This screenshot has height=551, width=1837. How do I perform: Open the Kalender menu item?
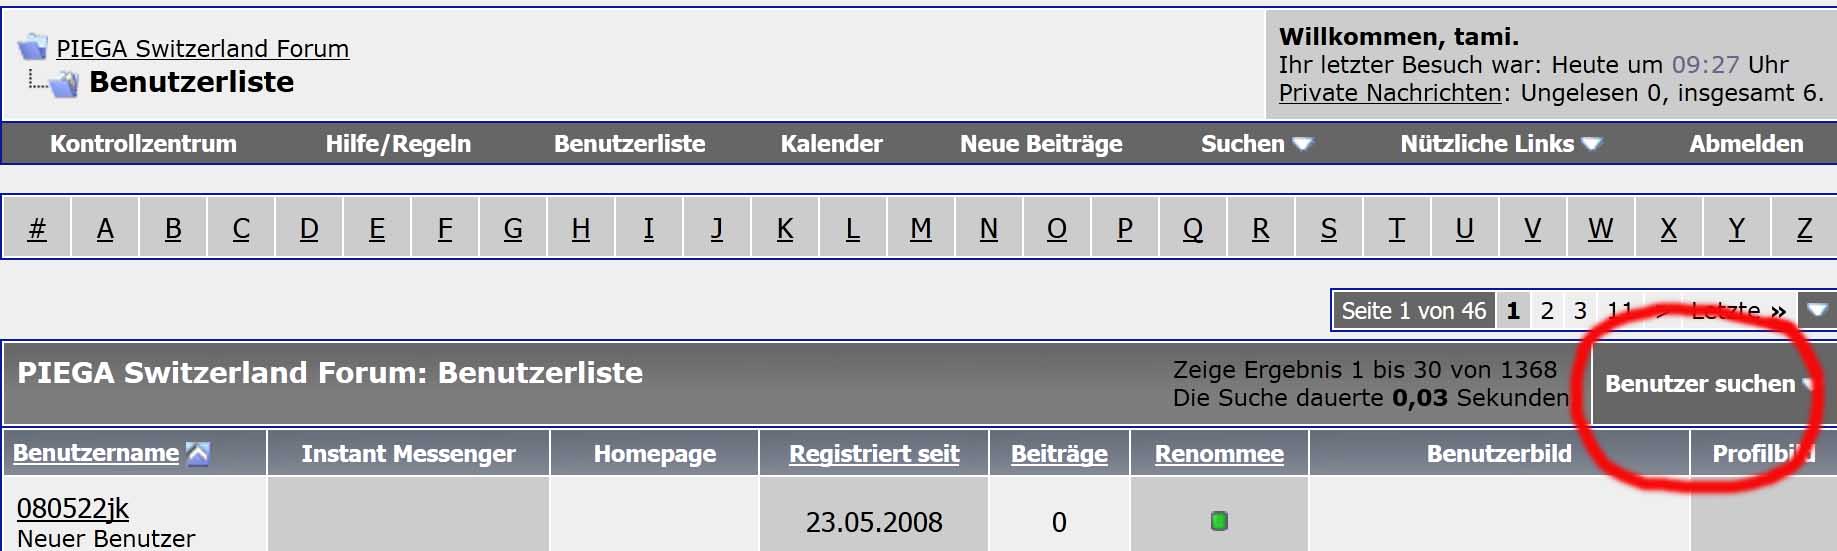pyautogui.click(x=831, y=144)
